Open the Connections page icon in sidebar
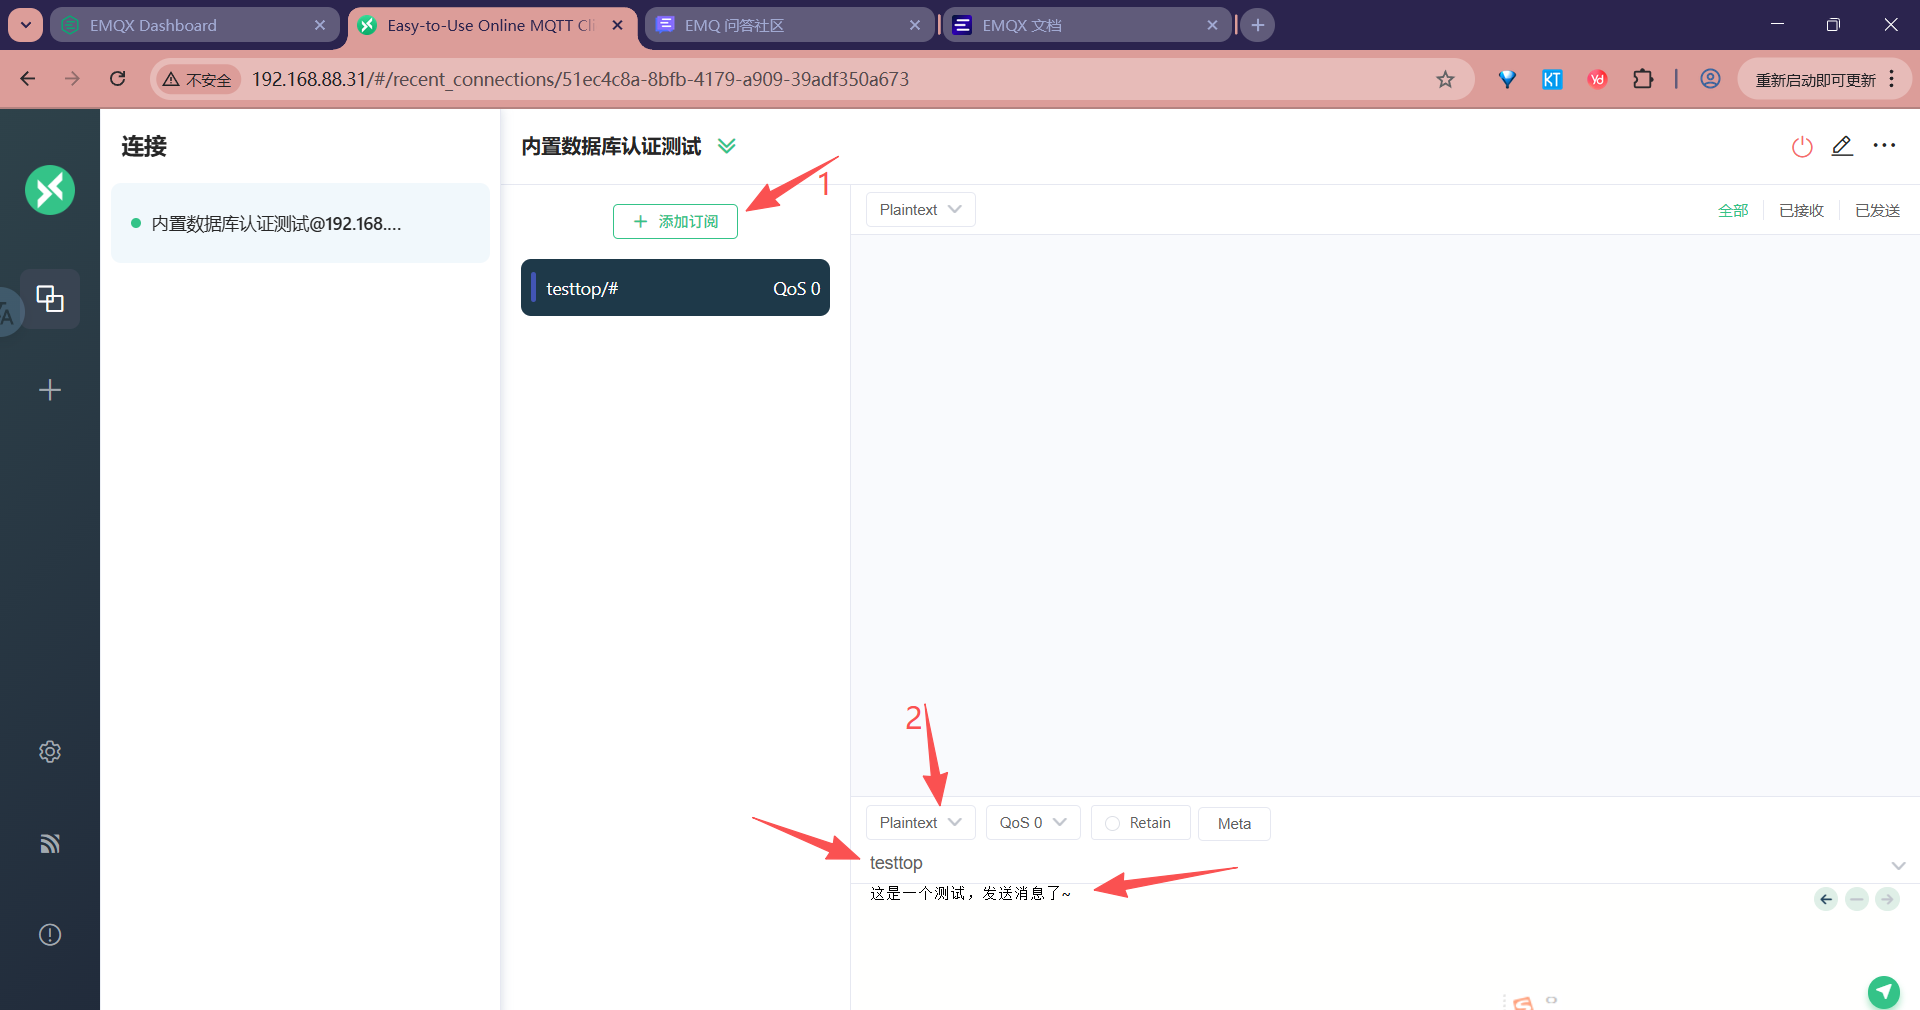Image resolution: width=1920 pixels, height=1010 pixels. pos(50,298)
